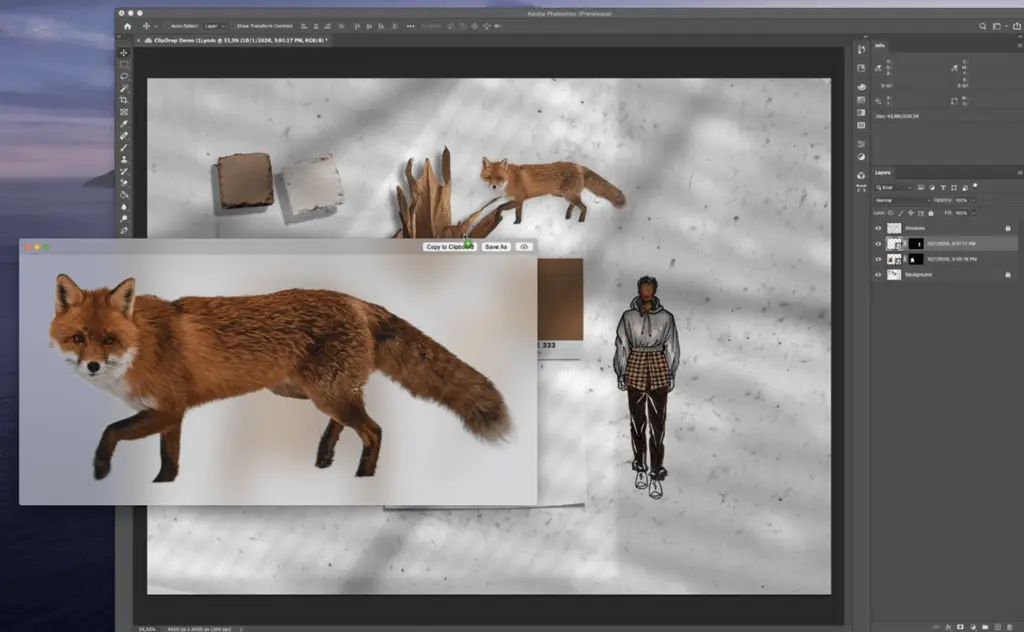Add layer style with fx icon
Image resolution: width=1024 pixels, height=632 pixels.
[x=948, y=627]
